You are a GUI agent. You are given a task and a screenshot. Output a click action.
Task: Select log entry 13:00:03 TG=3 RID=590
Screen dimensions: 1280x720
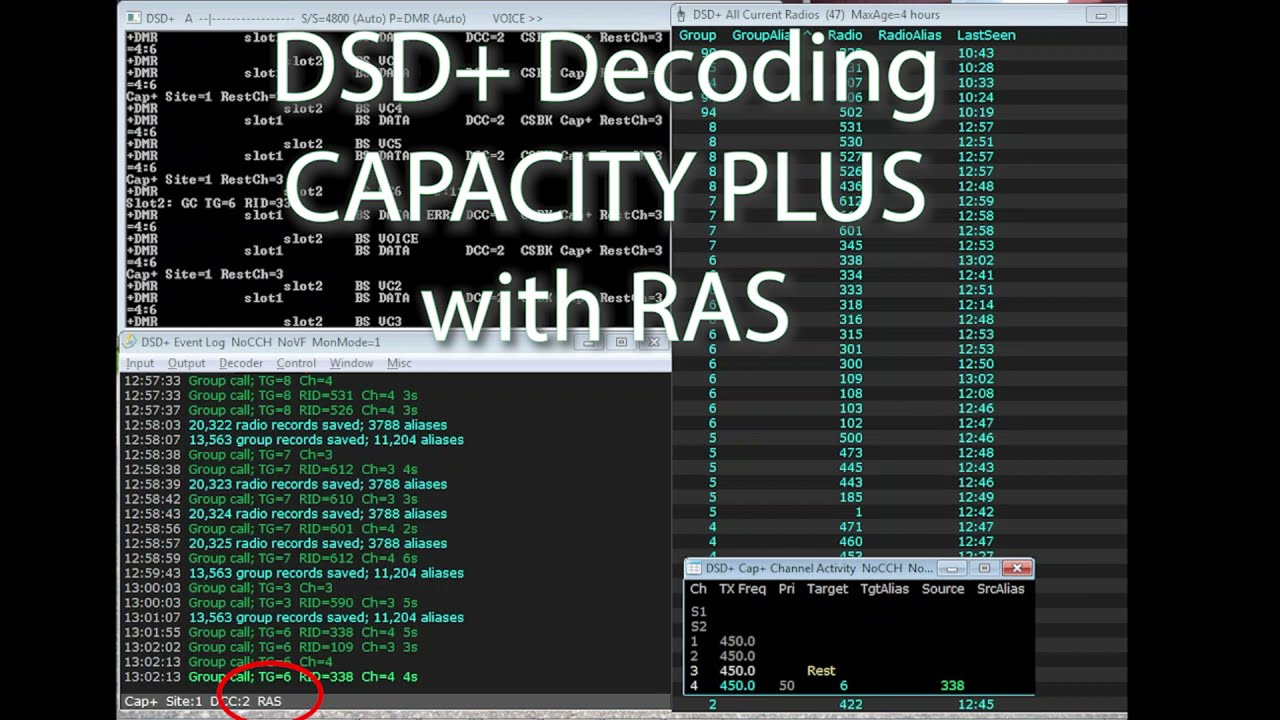pyautogui.click(x=271, y=603)
